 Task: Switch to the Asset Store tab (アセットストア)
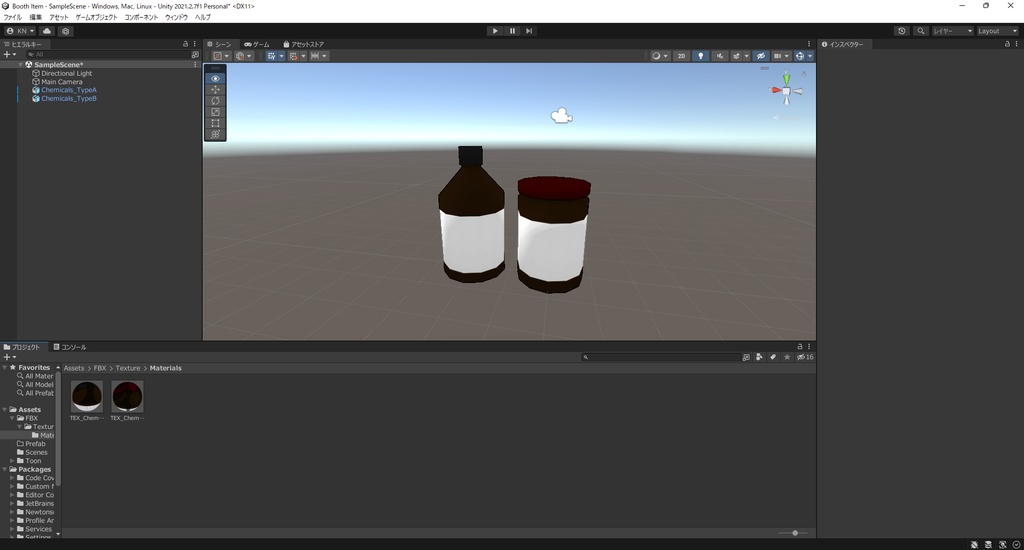tap(304, 44)
